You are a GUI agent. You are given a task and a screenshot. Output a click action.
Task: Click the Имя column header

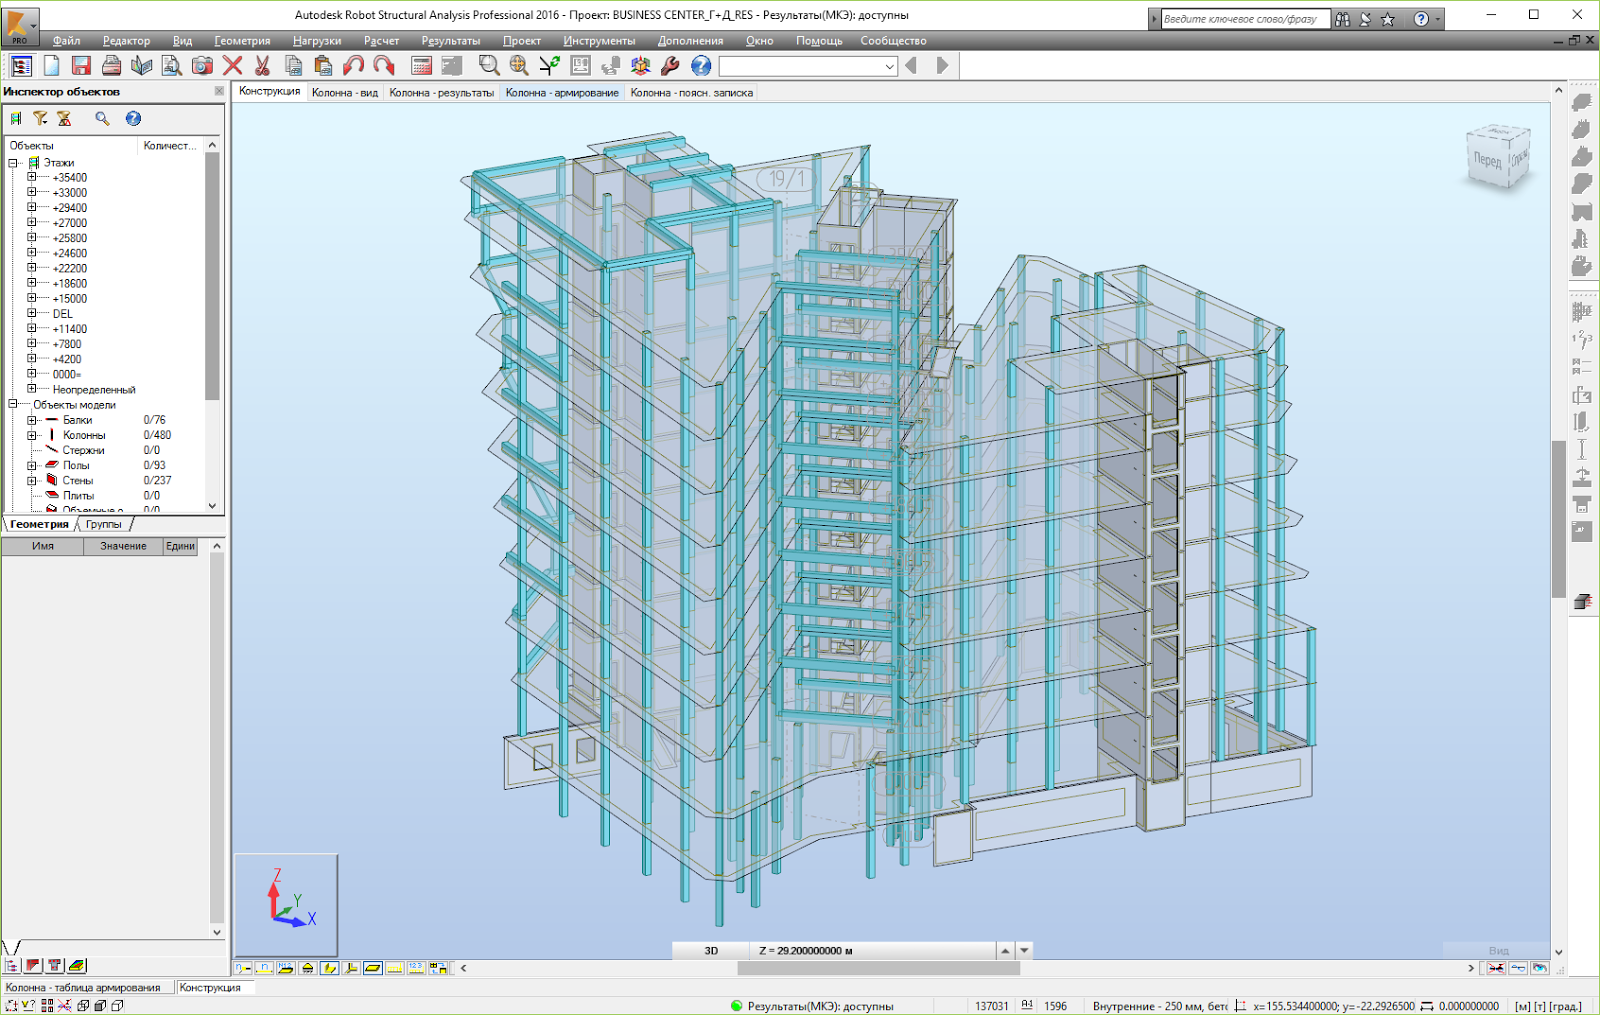43,546
